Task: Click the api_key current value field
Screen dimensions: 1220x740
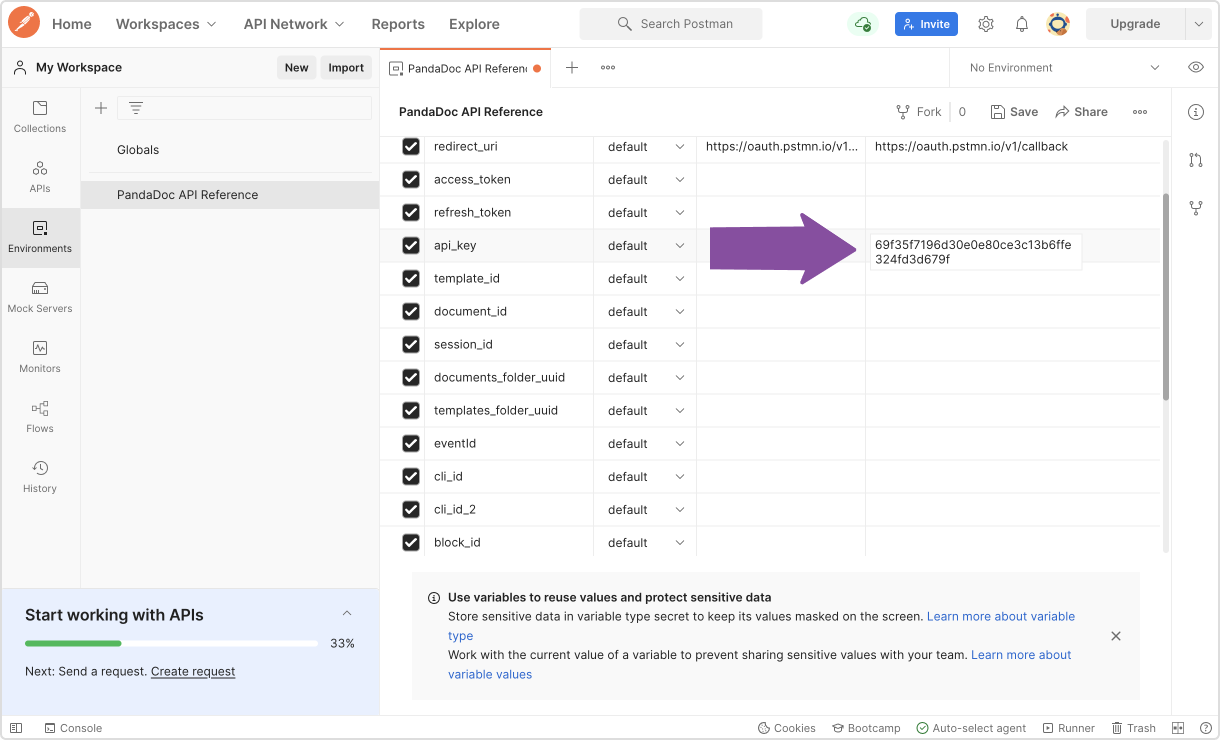Action: 975,252
